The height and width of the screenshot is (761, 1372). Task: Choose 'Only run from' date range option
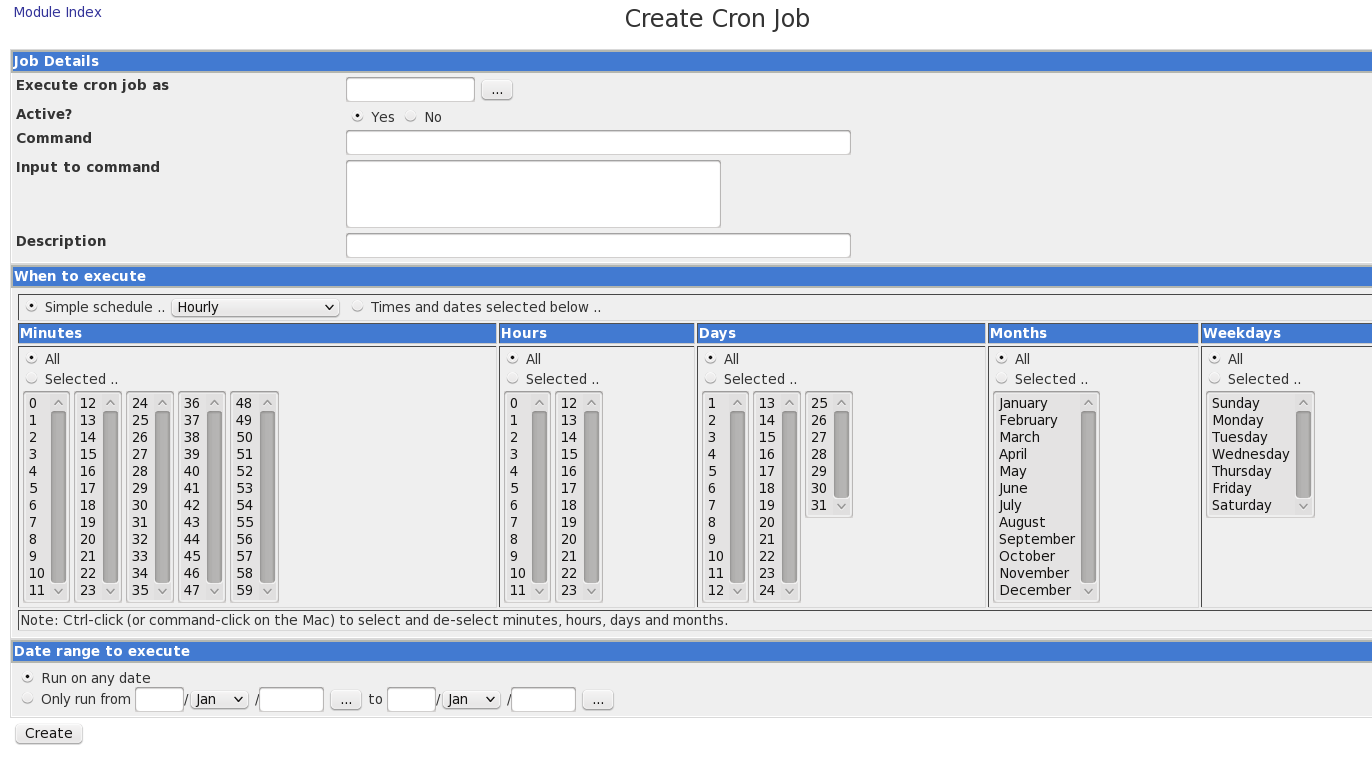pyautogui.click(x=28, y=699)
